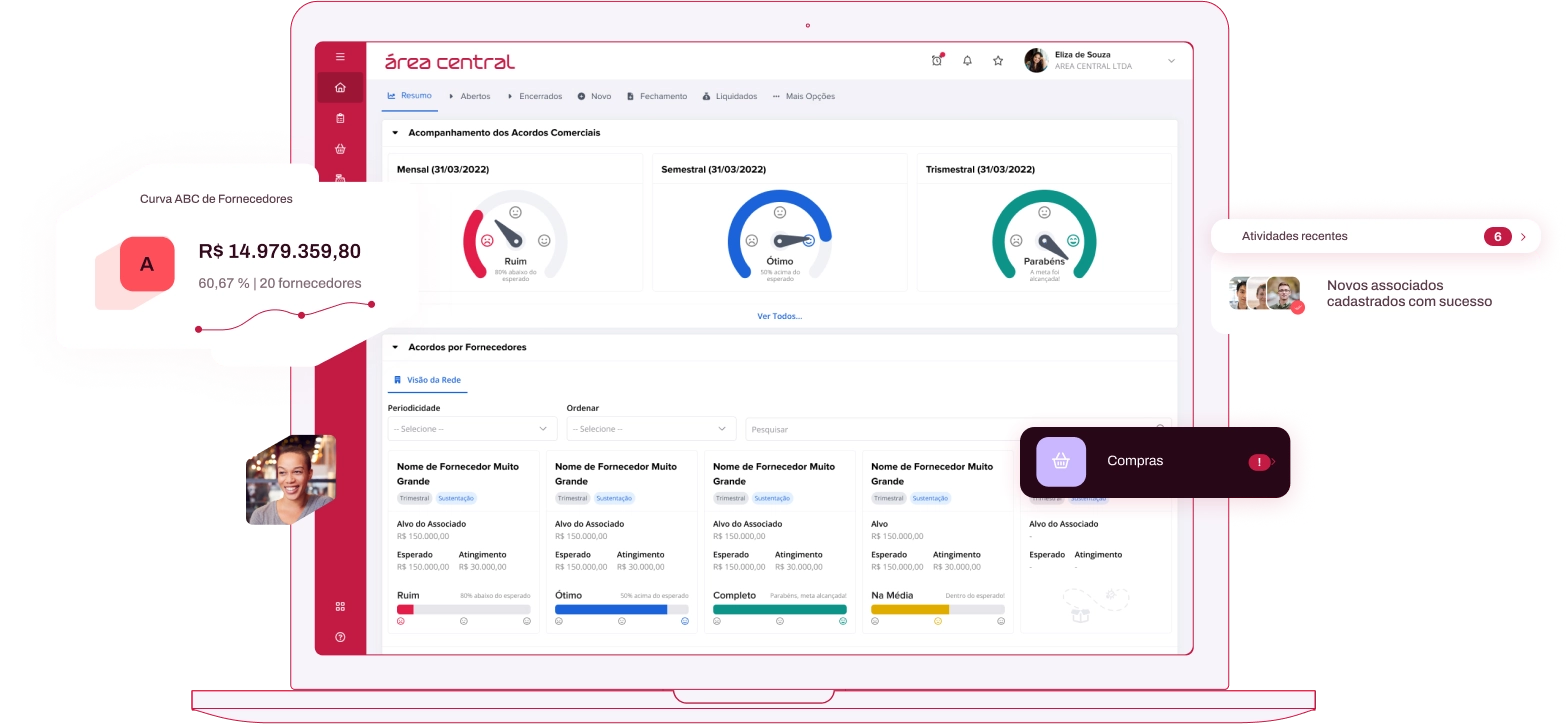Switch to the Resumo tab
Screen dimensions: 1566x727
(410, 96)
